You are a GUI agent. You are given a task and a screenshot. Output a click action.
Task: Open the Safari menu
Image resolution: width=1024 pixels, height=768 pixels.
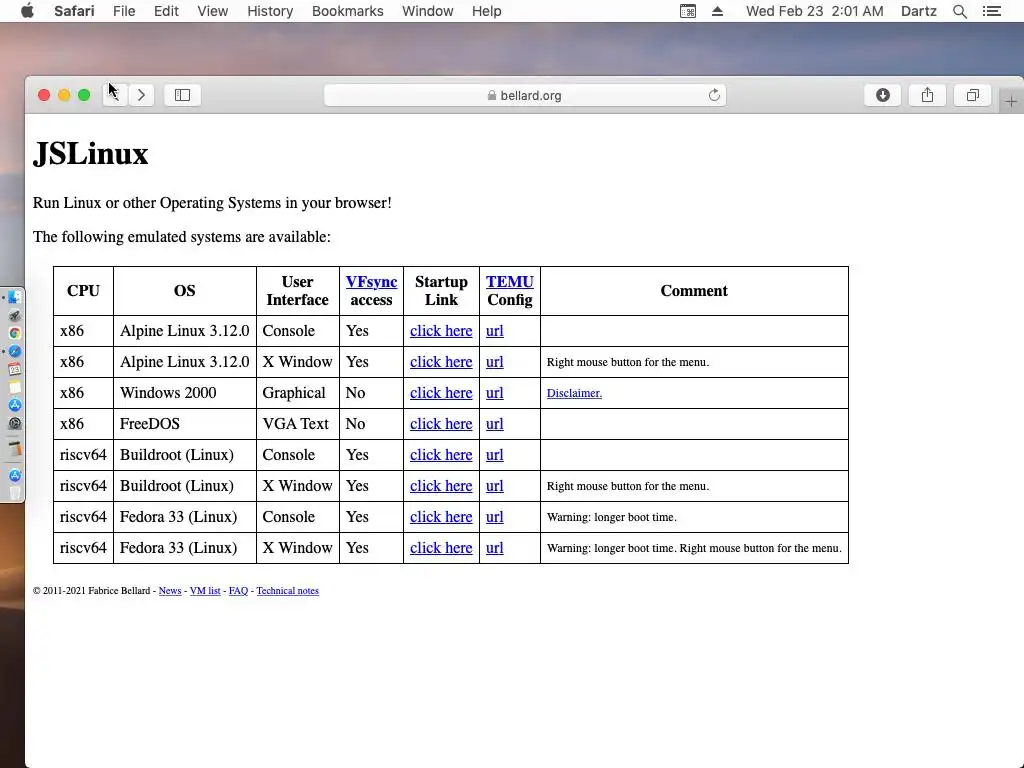[x=74, y=11]
